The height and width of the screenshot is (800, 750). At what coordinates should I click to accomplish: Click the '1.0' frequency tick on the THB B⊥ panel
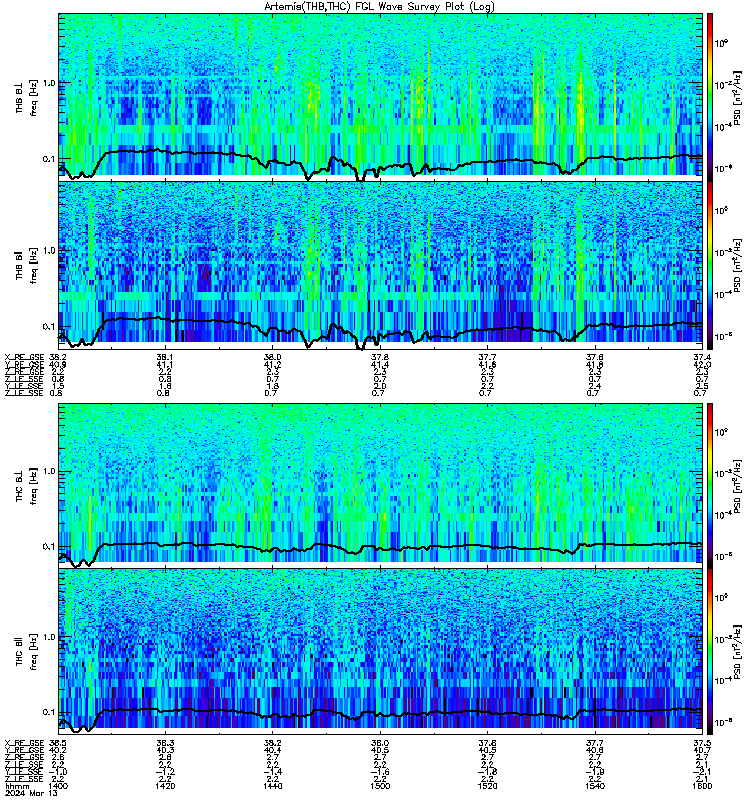click(49, 83)
